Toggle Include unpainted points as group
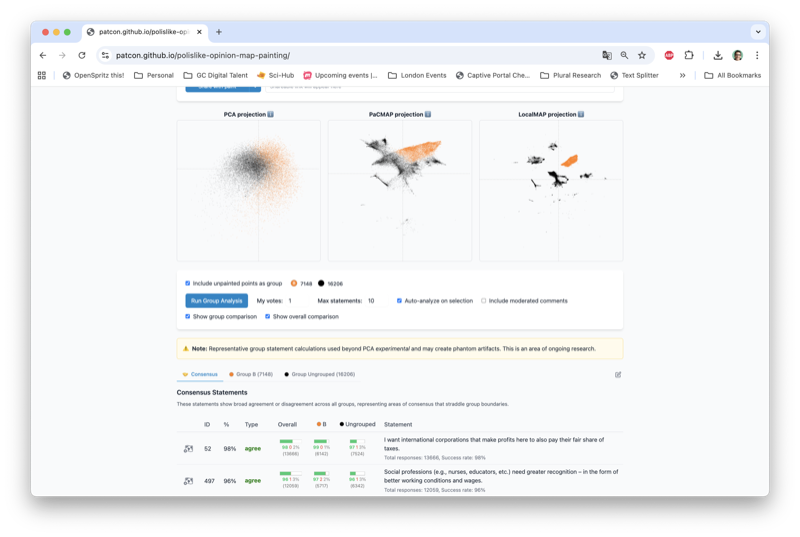Viewport: 800px width, 537px height. pos(188,284)
